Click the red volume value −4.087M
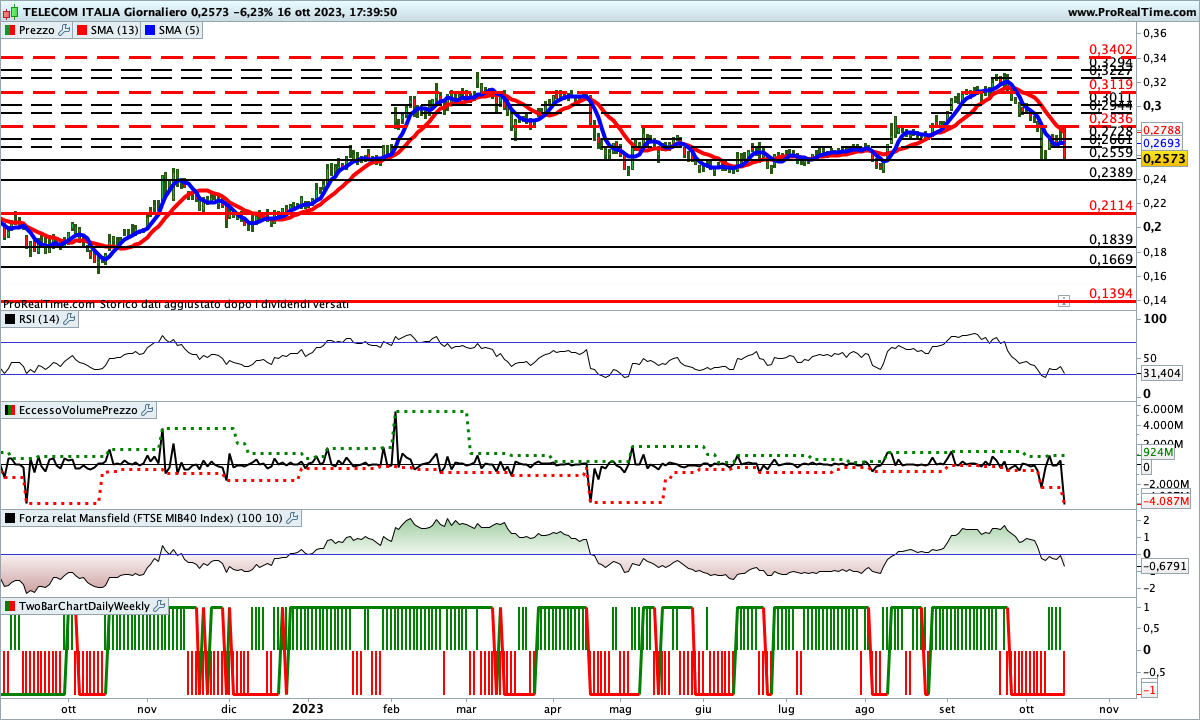 [1165, 501]
